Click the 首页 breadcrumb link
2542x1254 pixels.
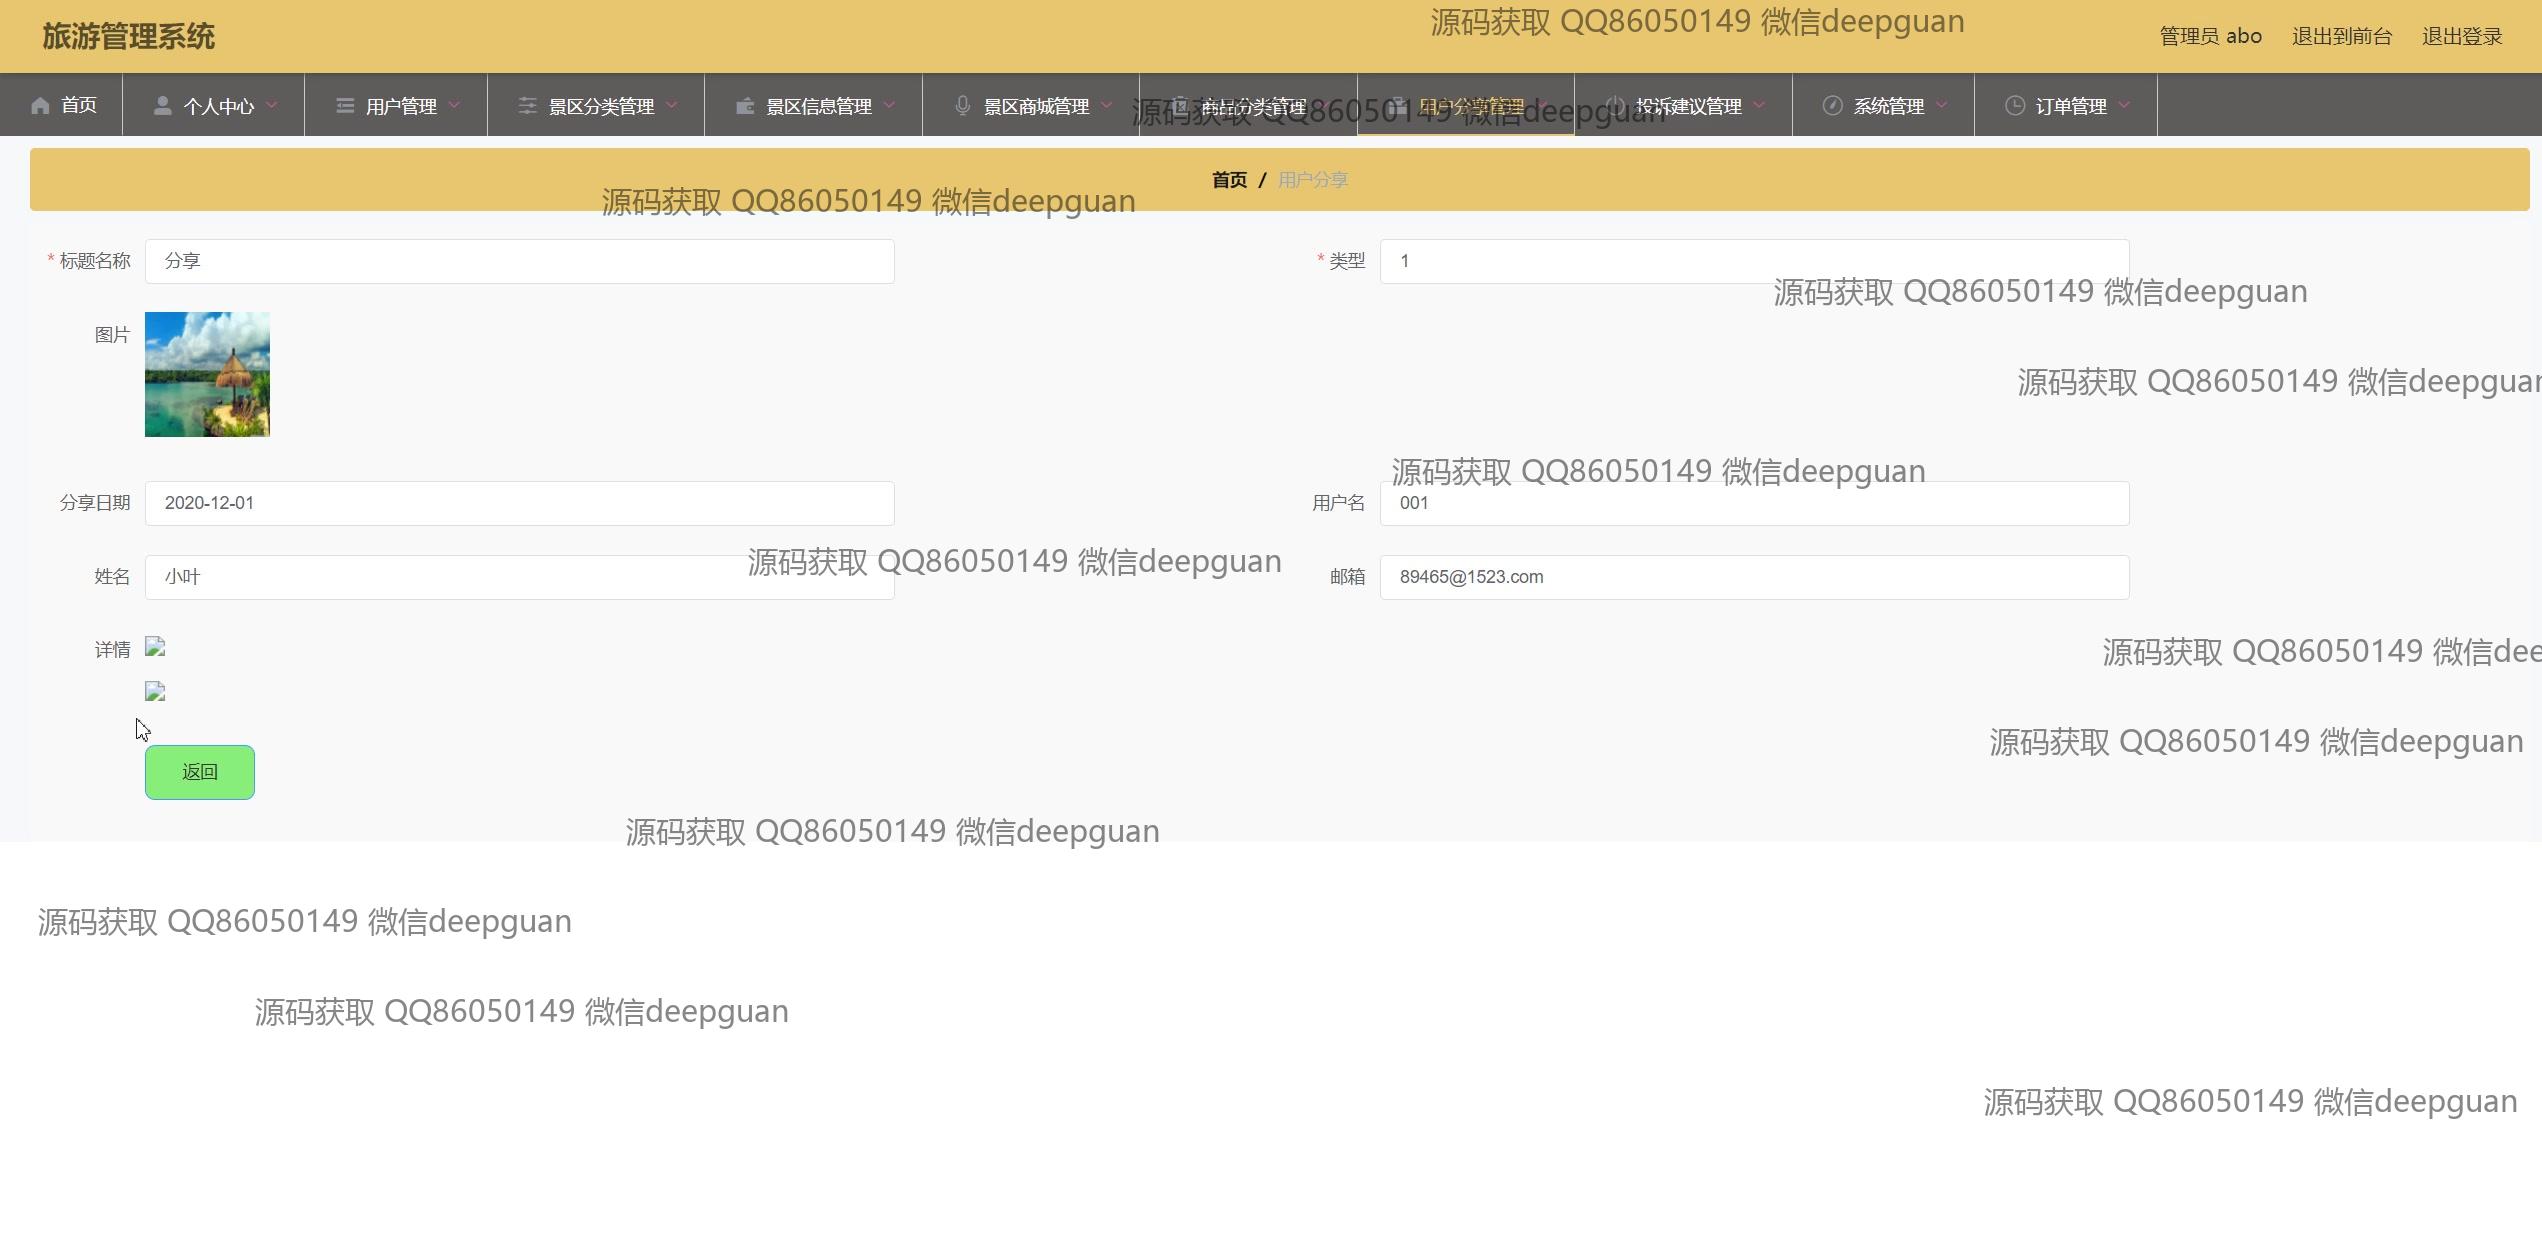pos(1229,180)
